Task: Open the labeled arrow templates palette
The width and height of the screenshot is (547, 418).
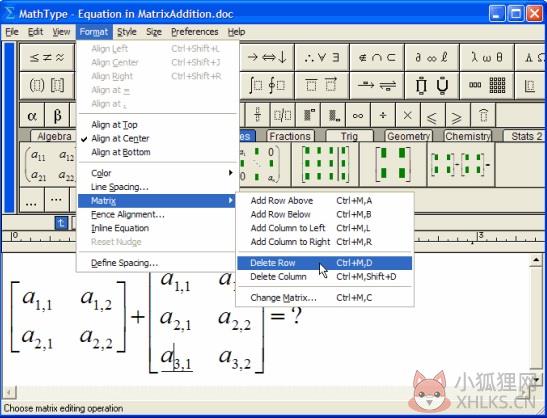Action: (377, 85)
